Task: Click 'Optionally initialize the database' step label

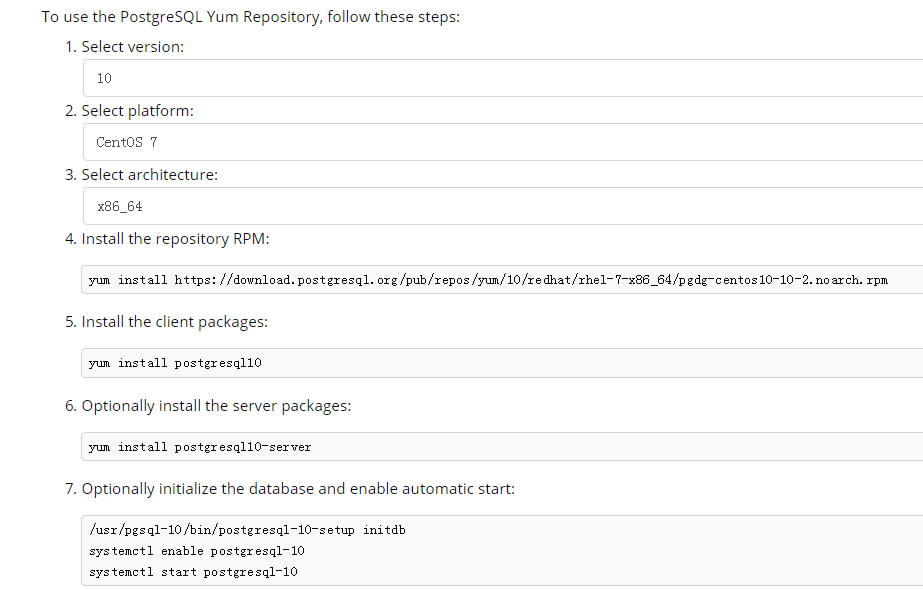Action: pyautogui.click(x=297, y=489)
